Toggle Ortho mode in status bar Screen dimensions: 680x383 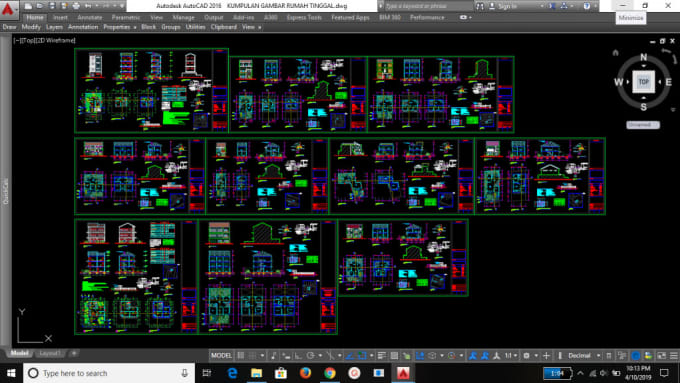(298, 356)
